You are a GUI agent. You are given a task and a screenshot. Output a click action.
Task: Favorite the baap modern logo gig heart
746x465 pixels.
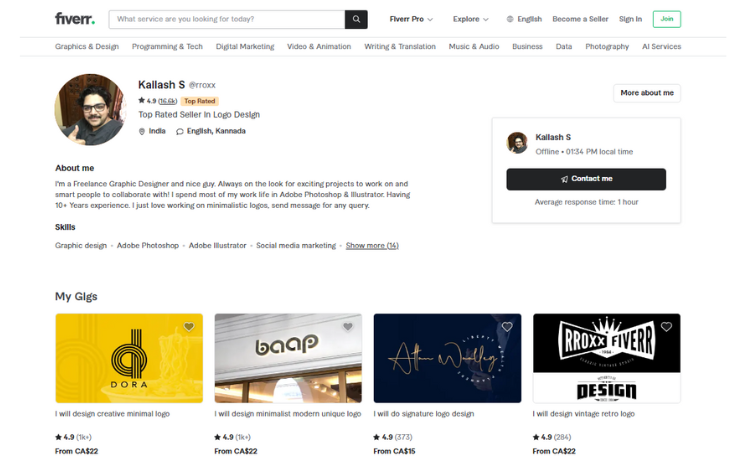(x=348, y=326)
